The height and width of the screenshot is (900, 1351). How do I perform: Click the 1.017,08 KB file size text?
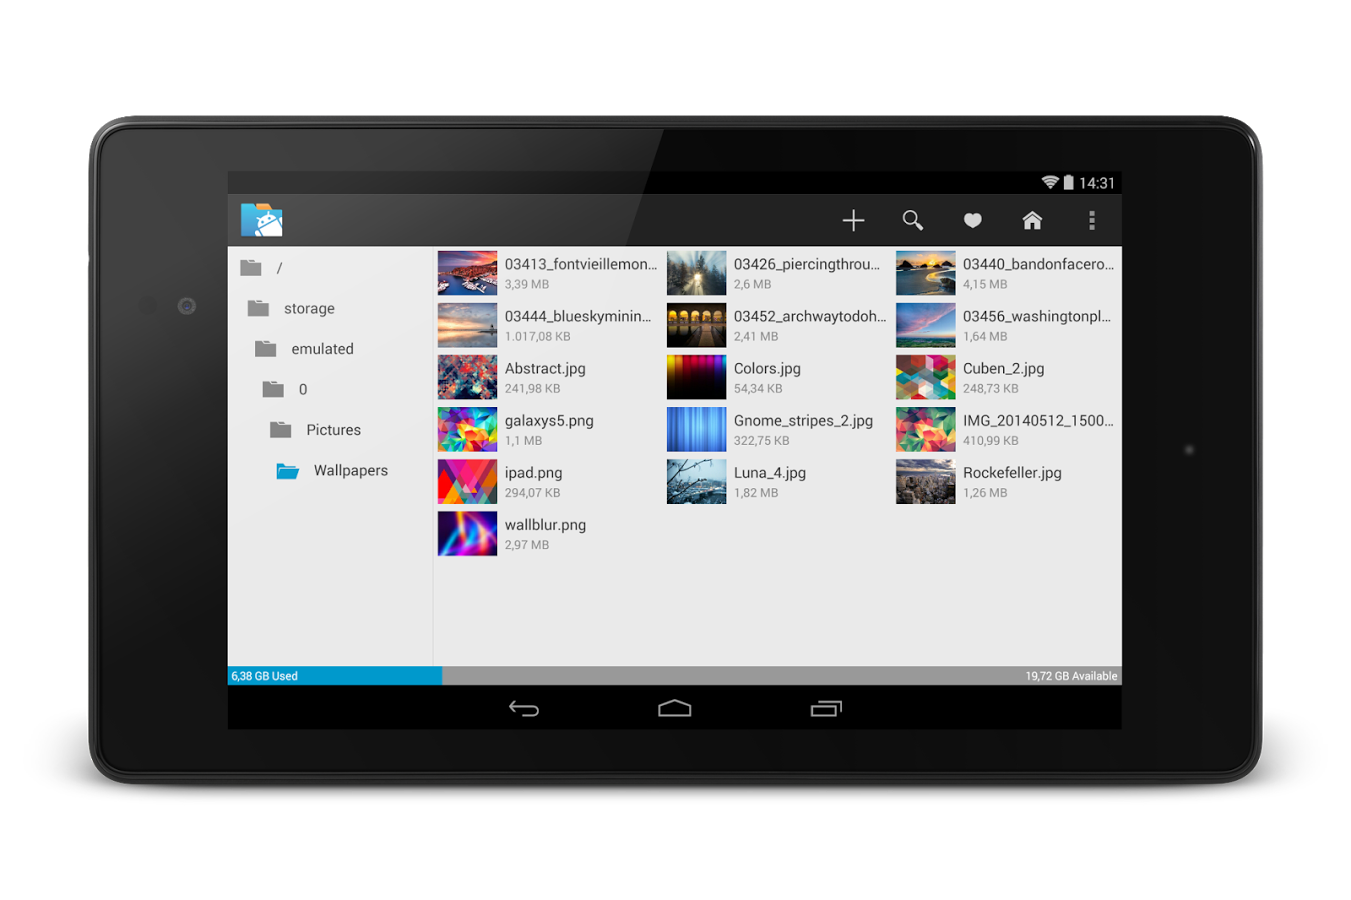(x=538, y=337)
